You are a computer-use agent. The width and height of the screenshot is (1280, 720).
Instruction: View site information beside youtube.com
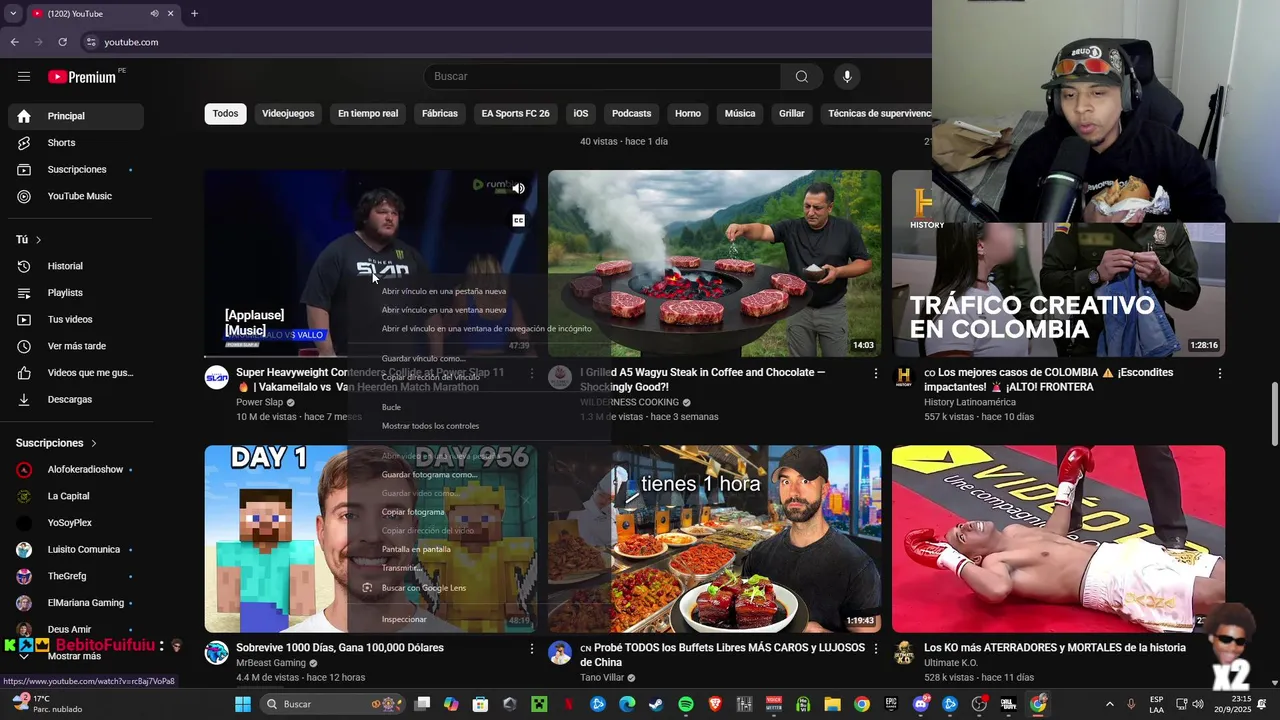point(91,42)
